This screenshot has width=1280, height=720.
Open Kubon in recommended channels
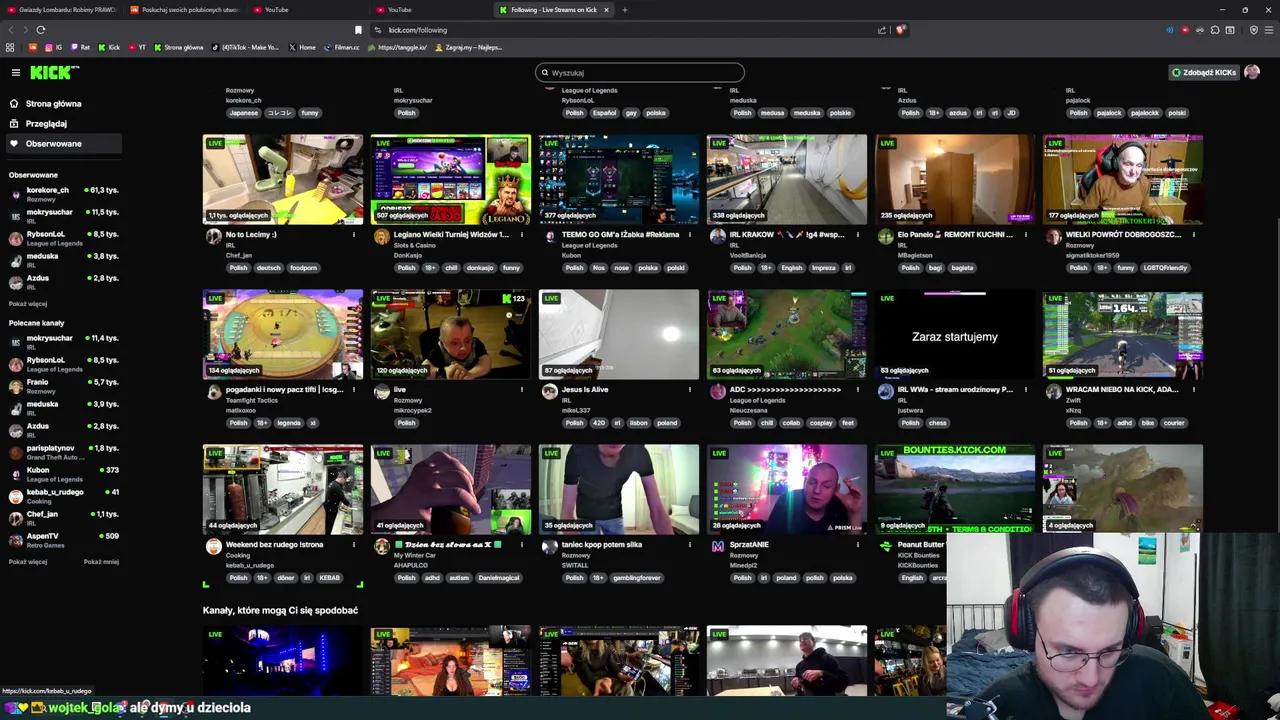pos(62,474)
